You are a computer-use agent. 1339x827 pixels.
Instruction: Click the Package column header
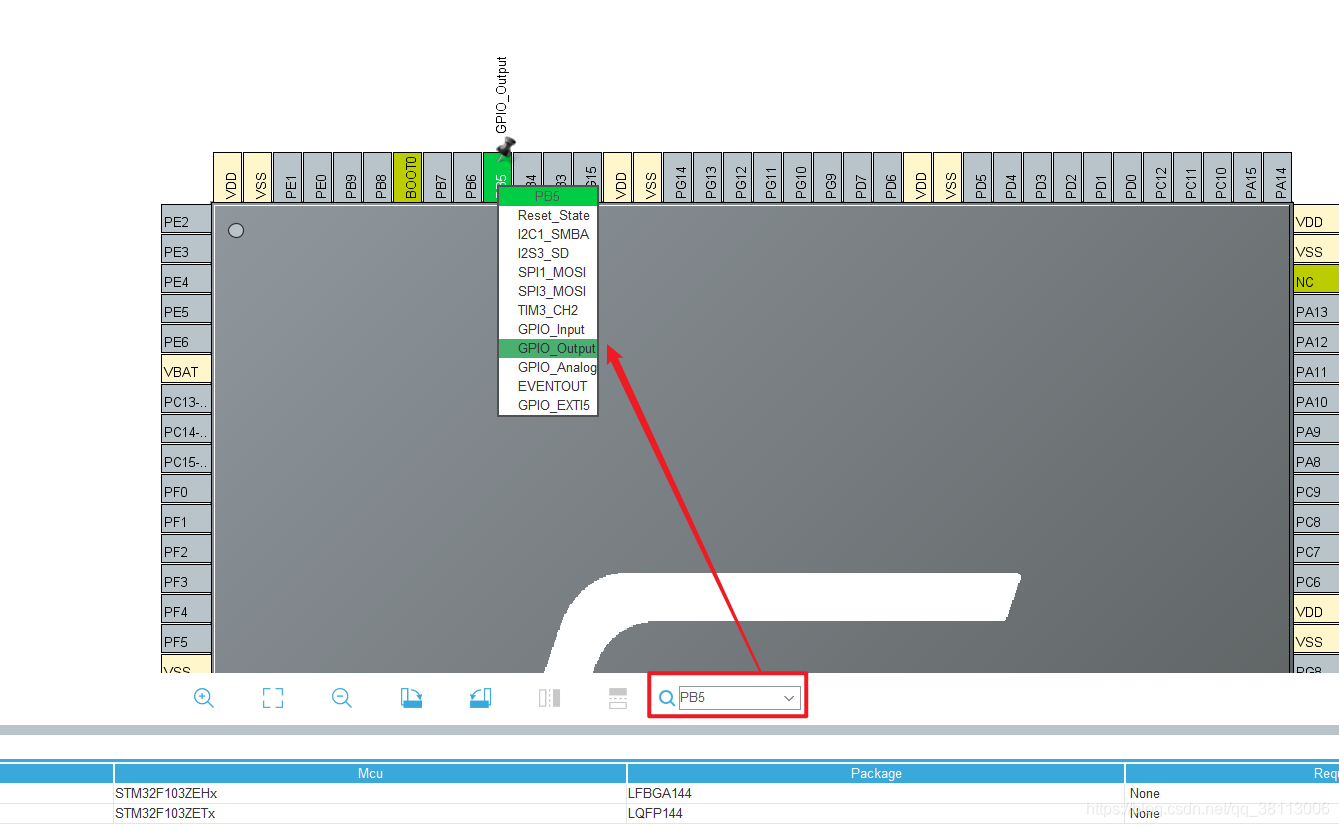pyautogui.click(x=876, y=772)
